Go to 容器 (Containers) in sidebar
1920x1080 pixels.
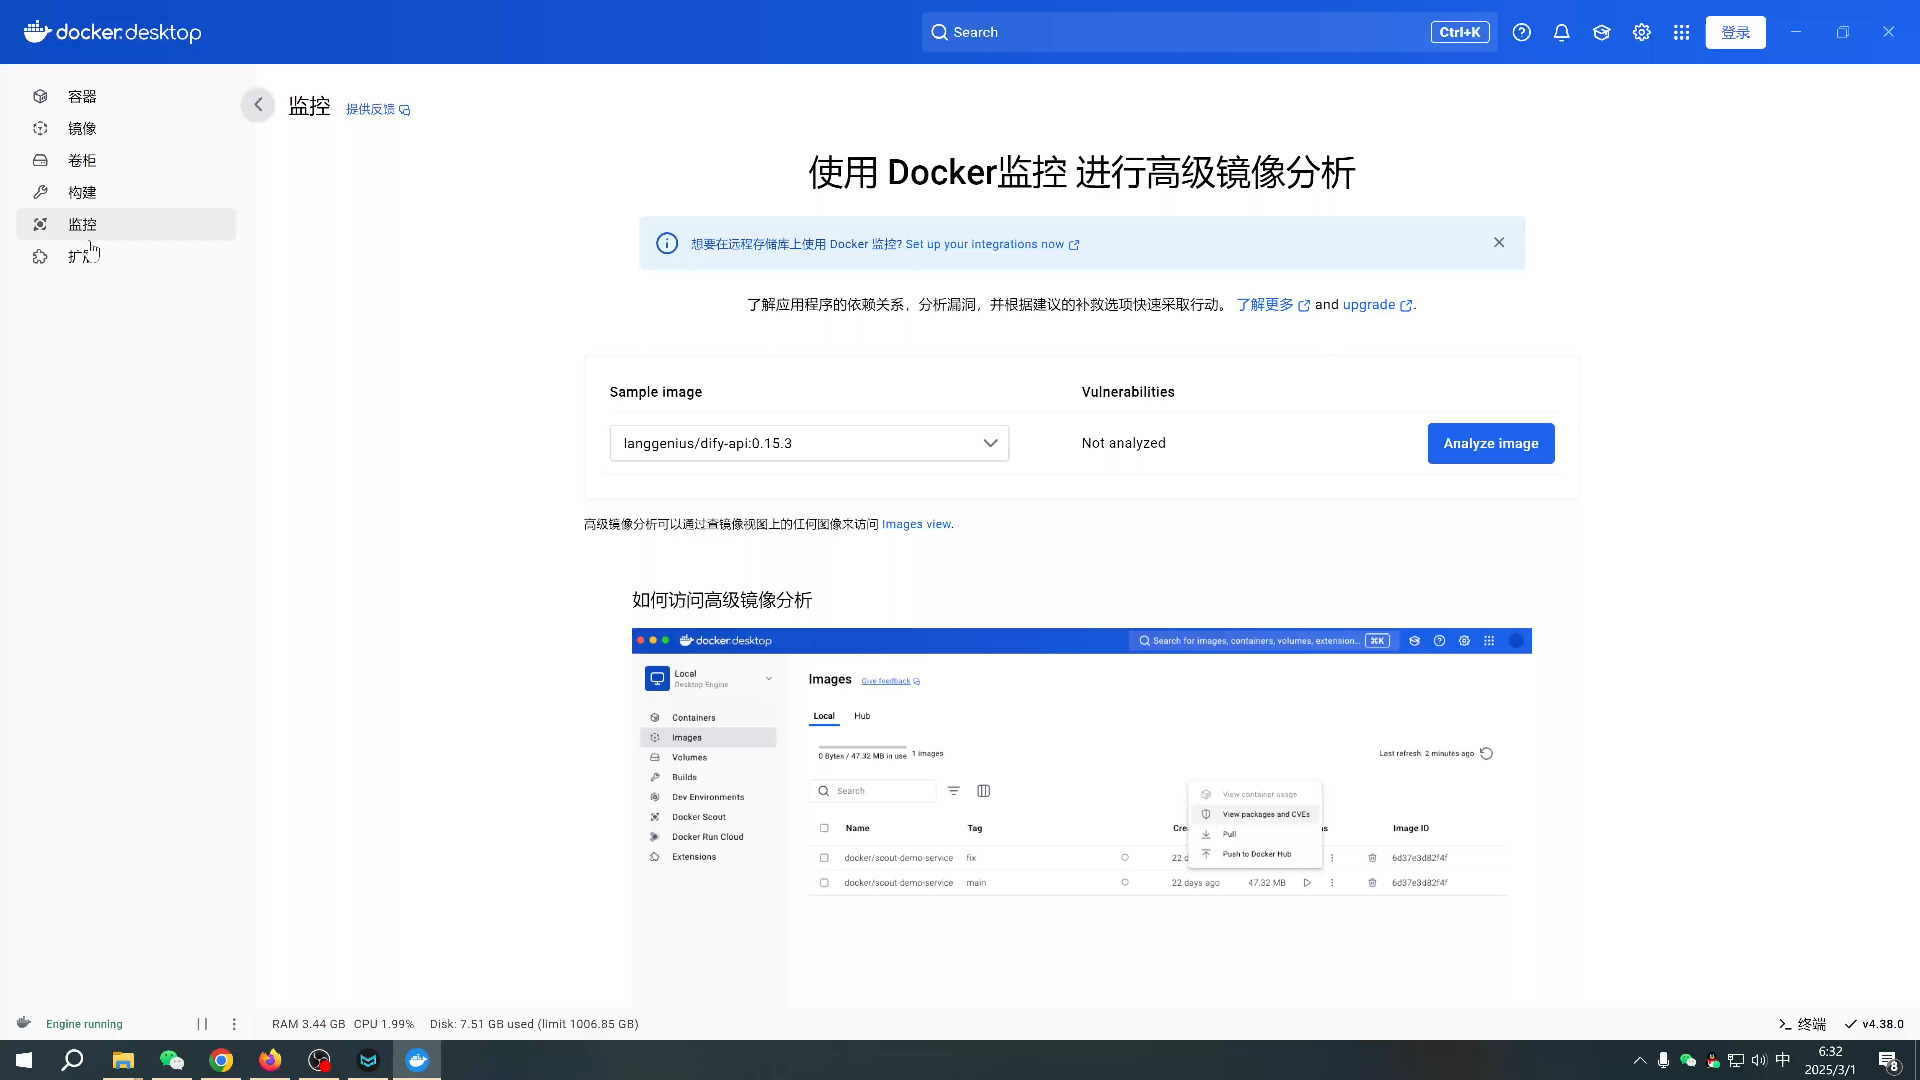pyautogui.click(x=82, y=96)
